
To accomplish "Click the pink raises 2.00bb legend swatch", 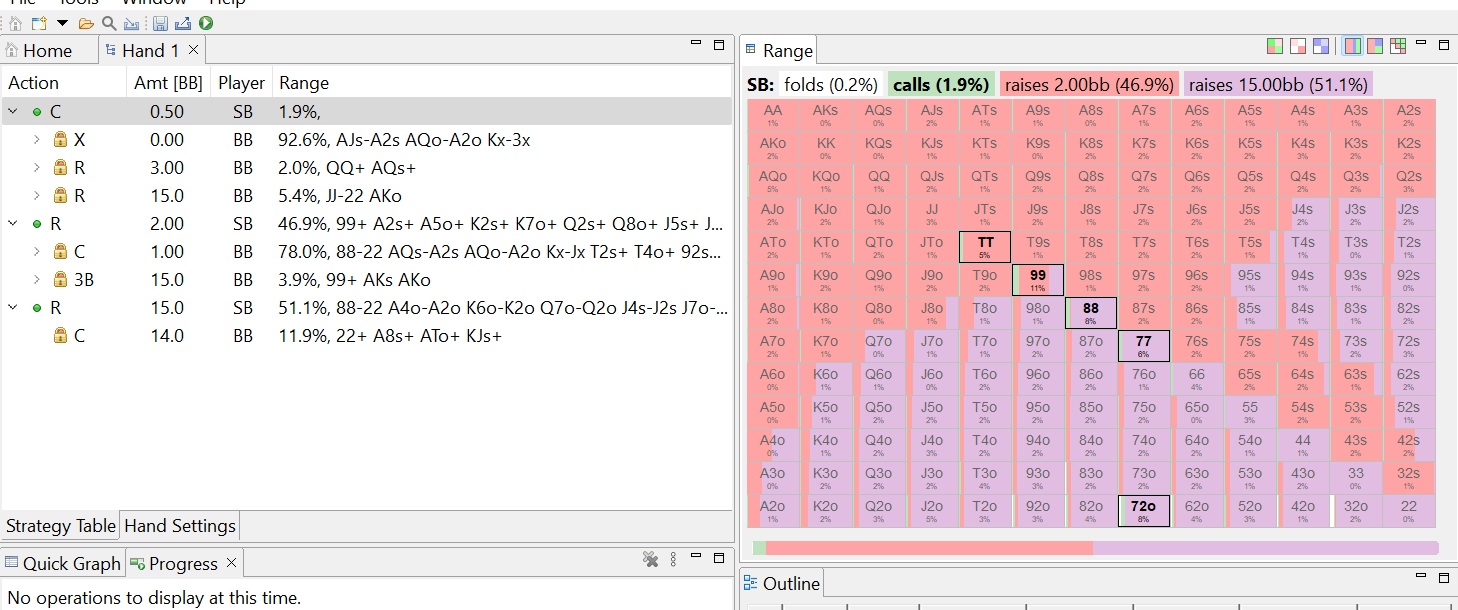I will click(x=1088, y=85).
